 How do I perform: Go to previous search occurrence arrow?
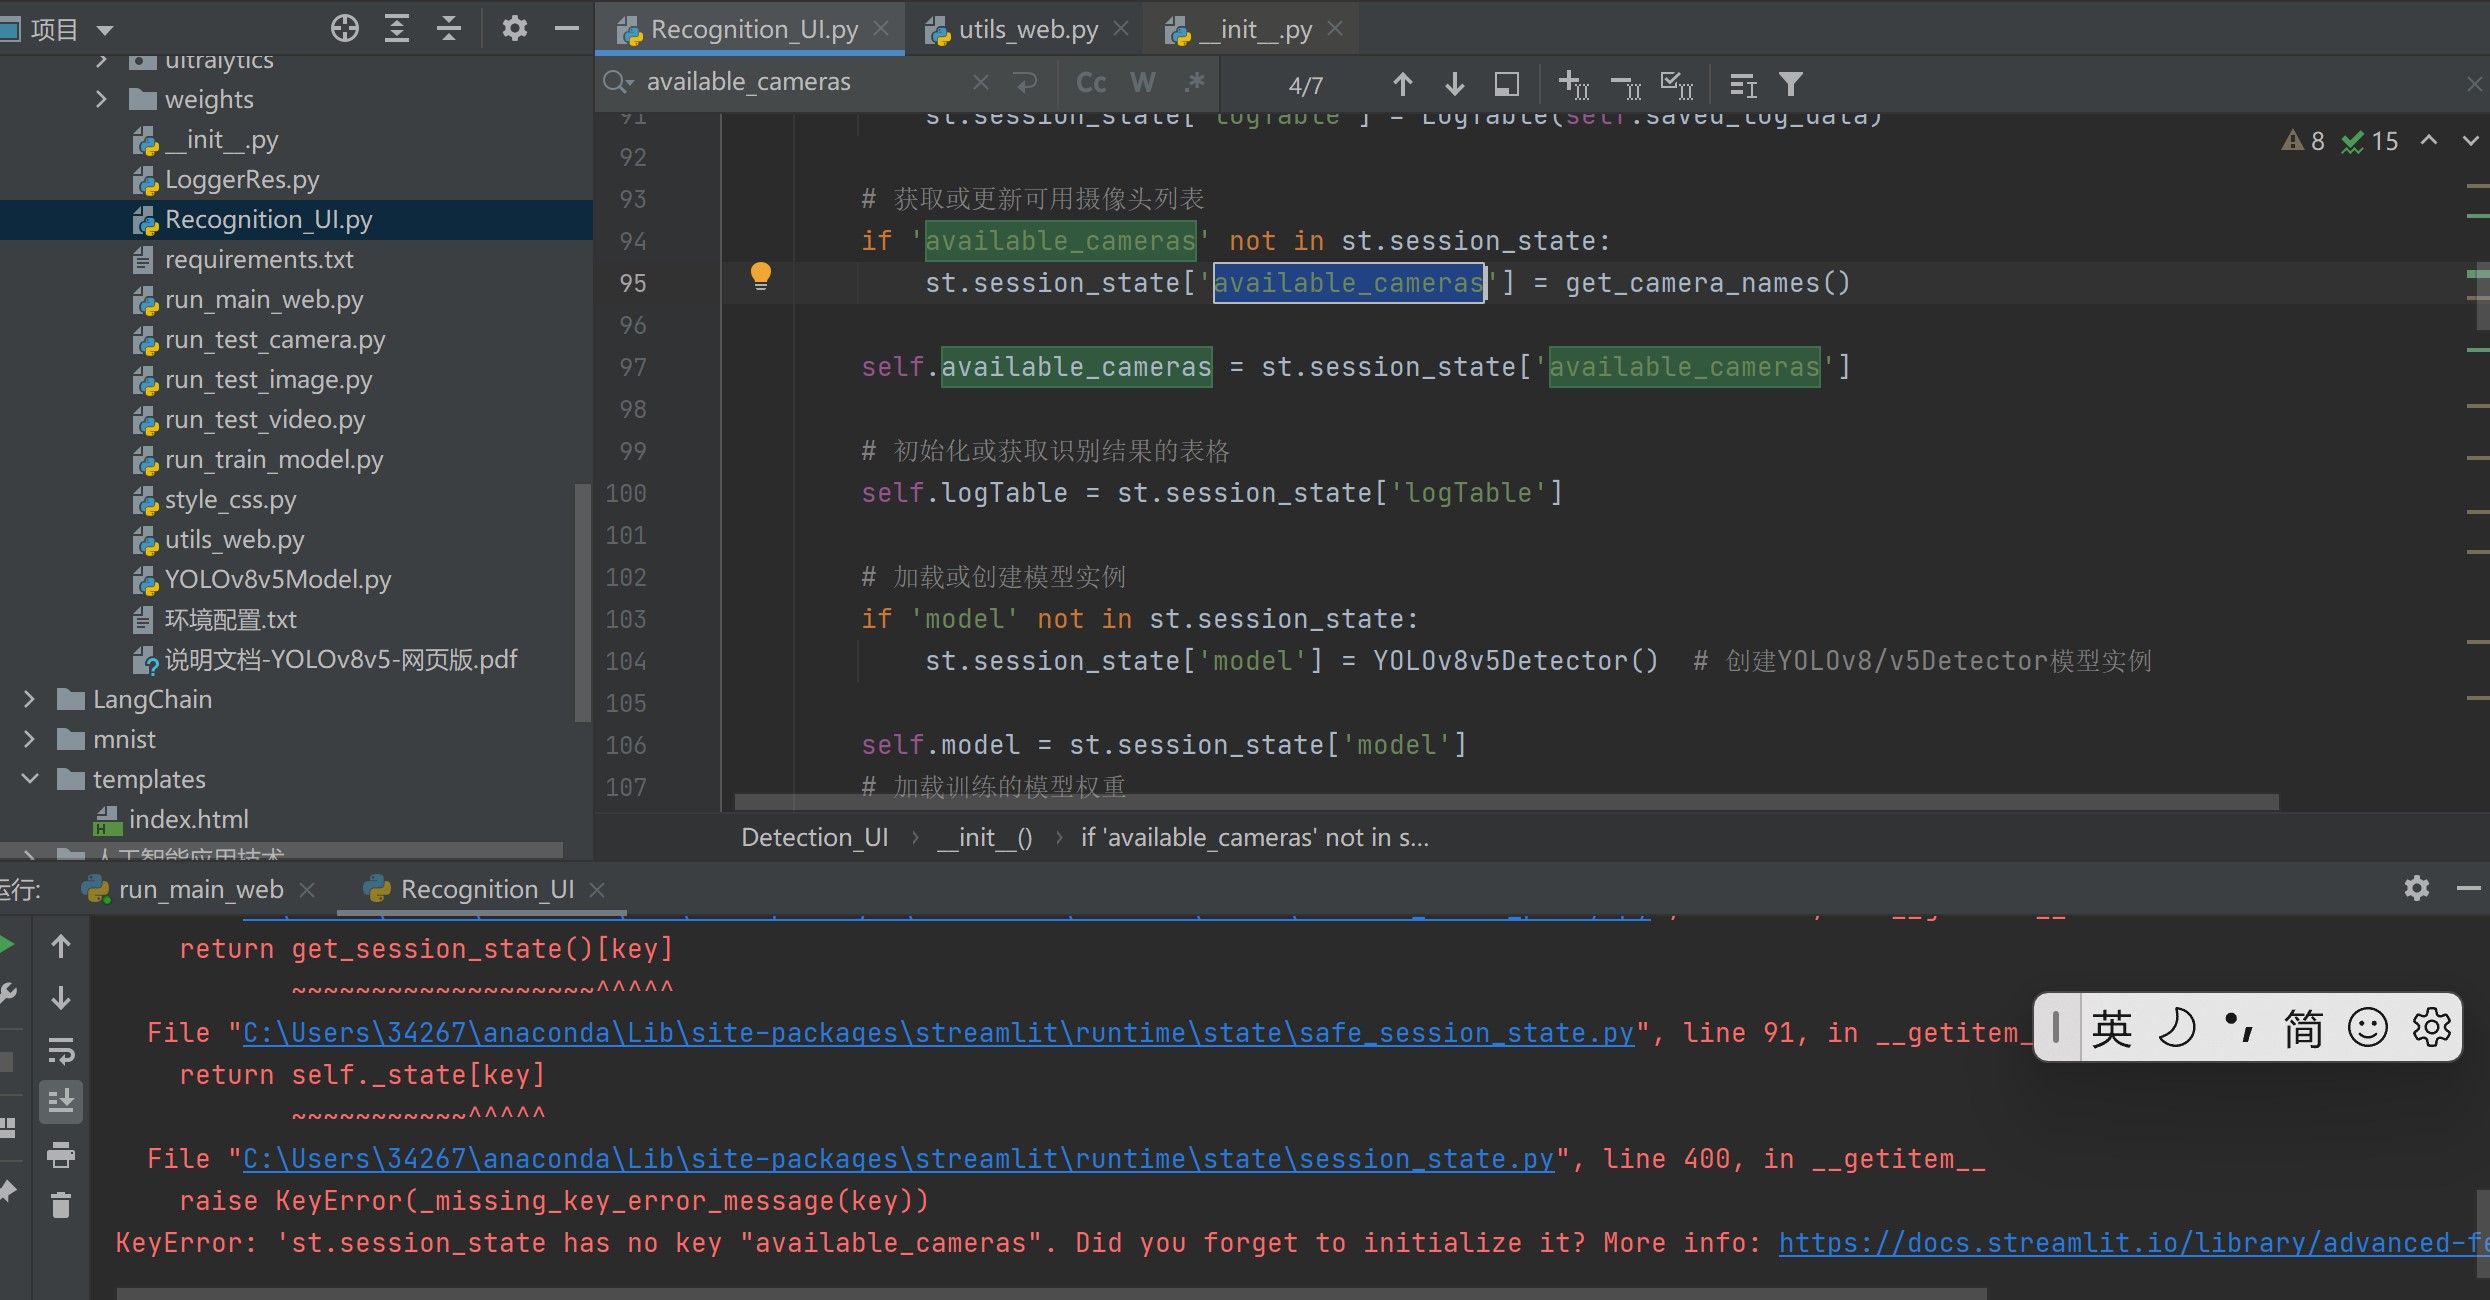(x=1402, y=85)
